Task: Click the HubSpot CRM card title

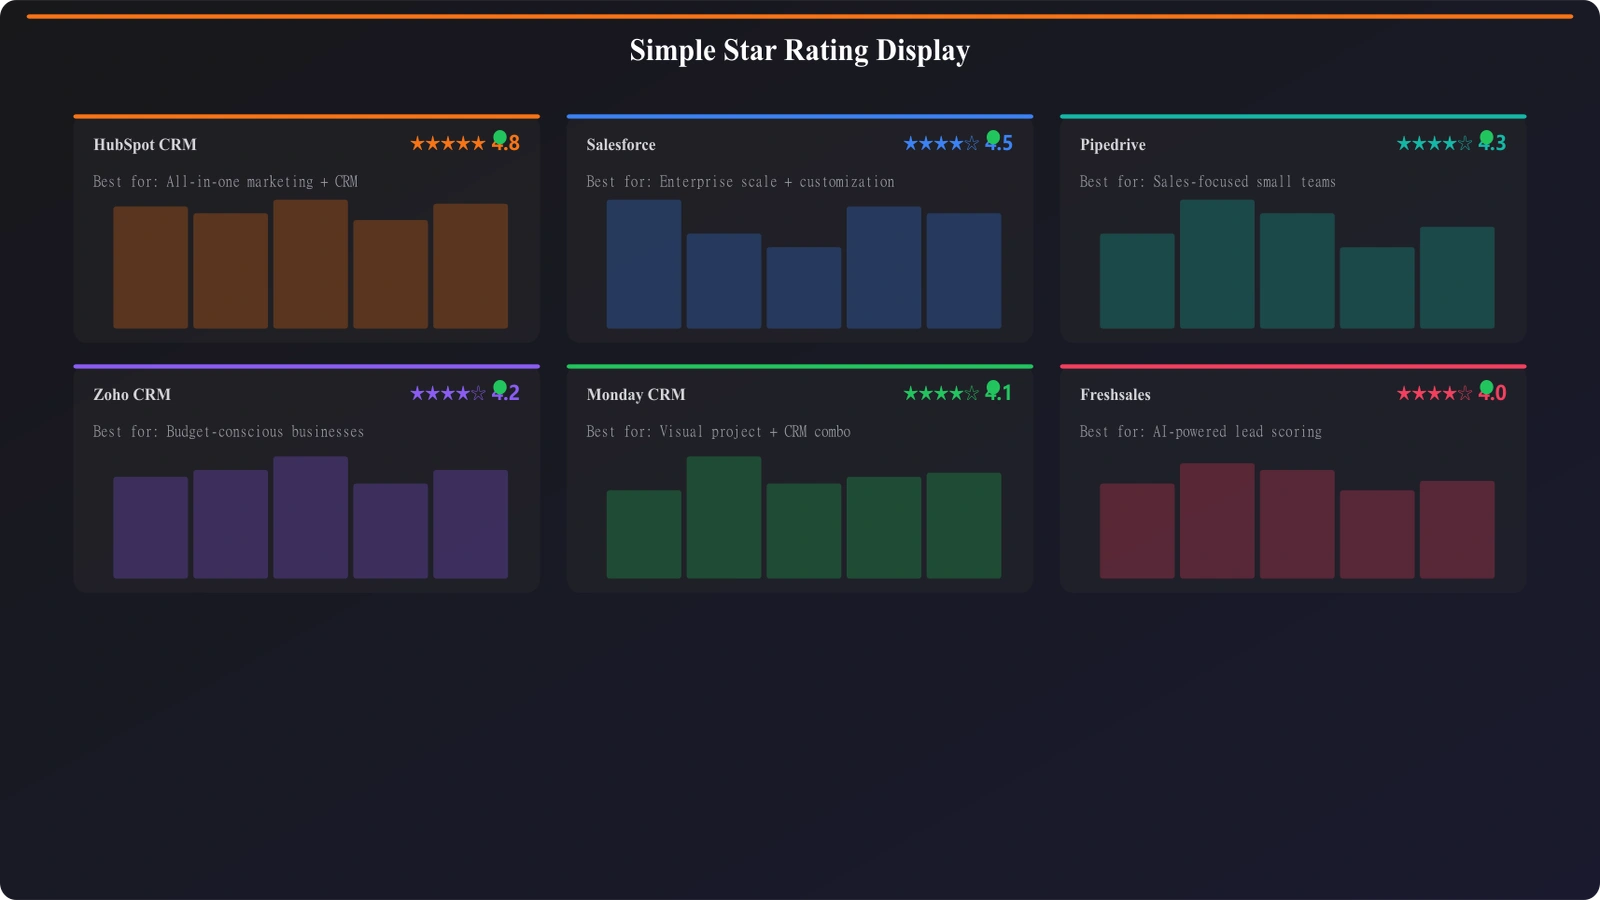Action: (143, 144)
